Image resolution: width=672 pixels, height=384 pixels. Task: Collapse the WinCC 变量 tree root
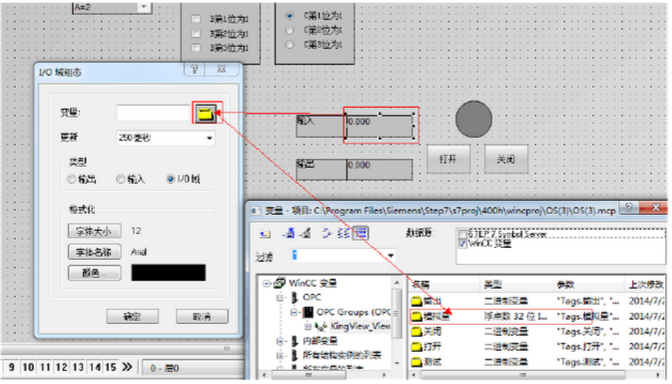click(267, 283)
